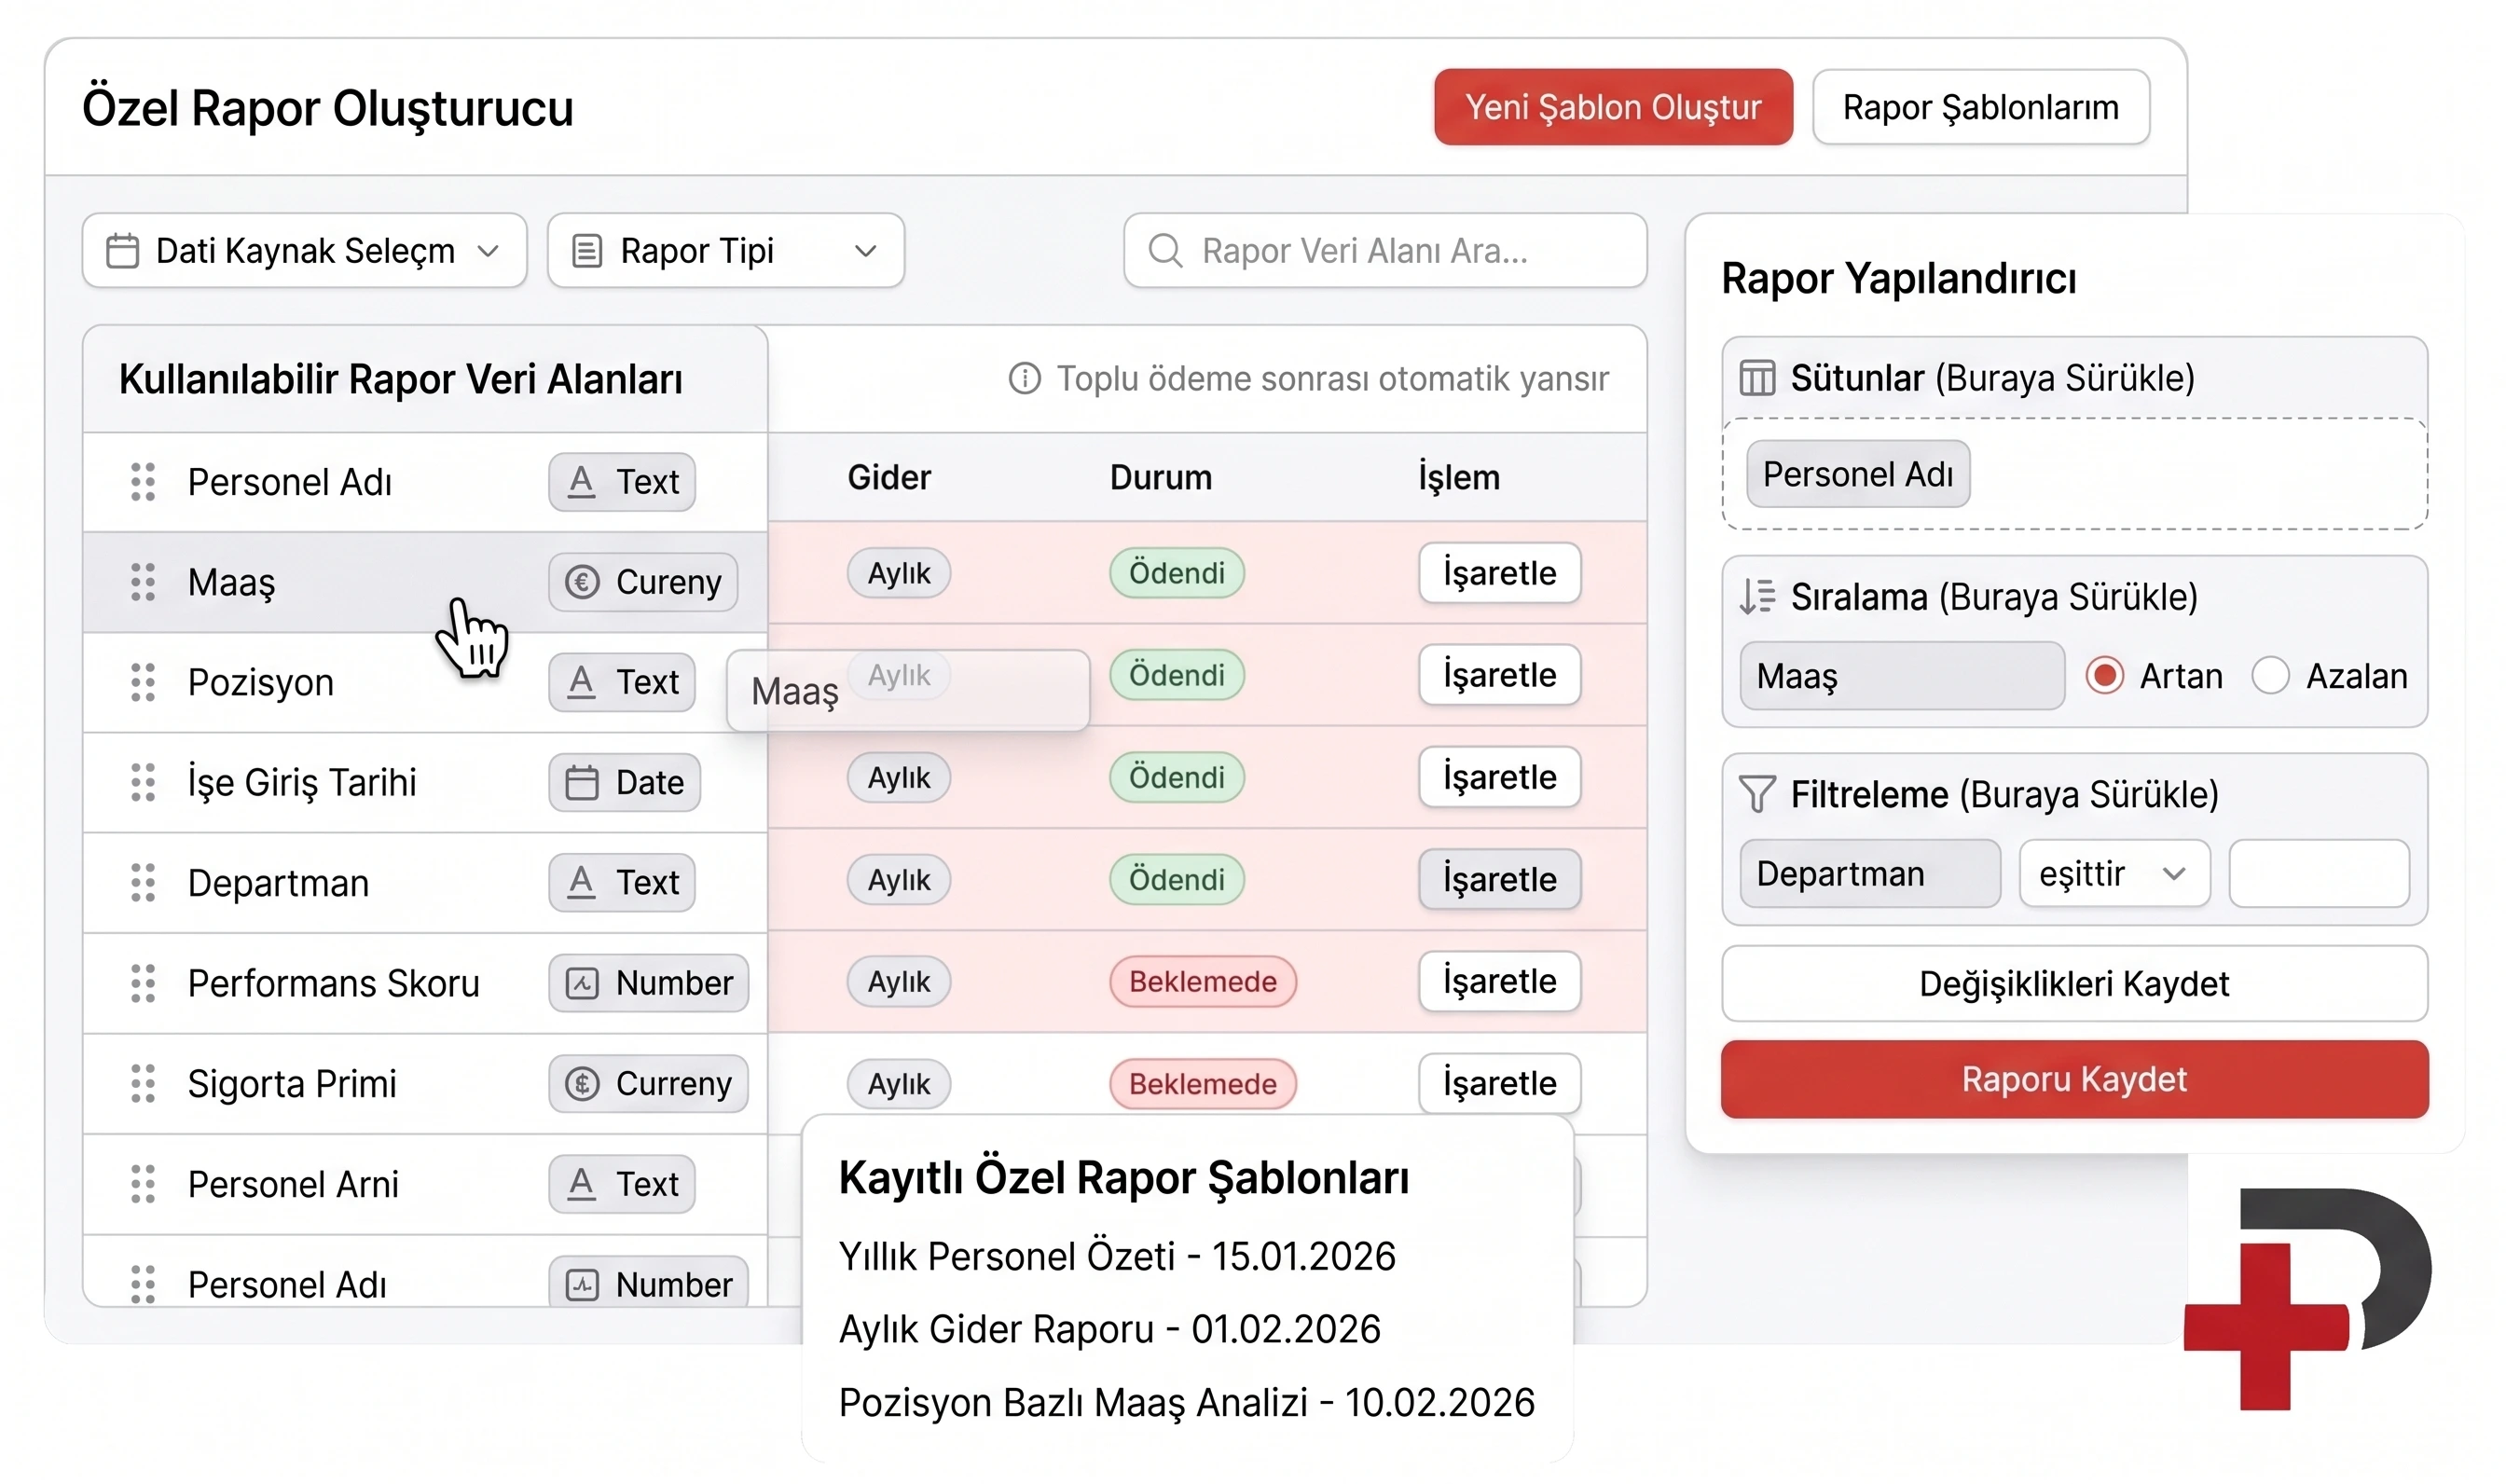Click the Personel Adı chip in Sütunlar
The height and width of the screenshot is (1484, 2506).
click(x=1858, y=474)
